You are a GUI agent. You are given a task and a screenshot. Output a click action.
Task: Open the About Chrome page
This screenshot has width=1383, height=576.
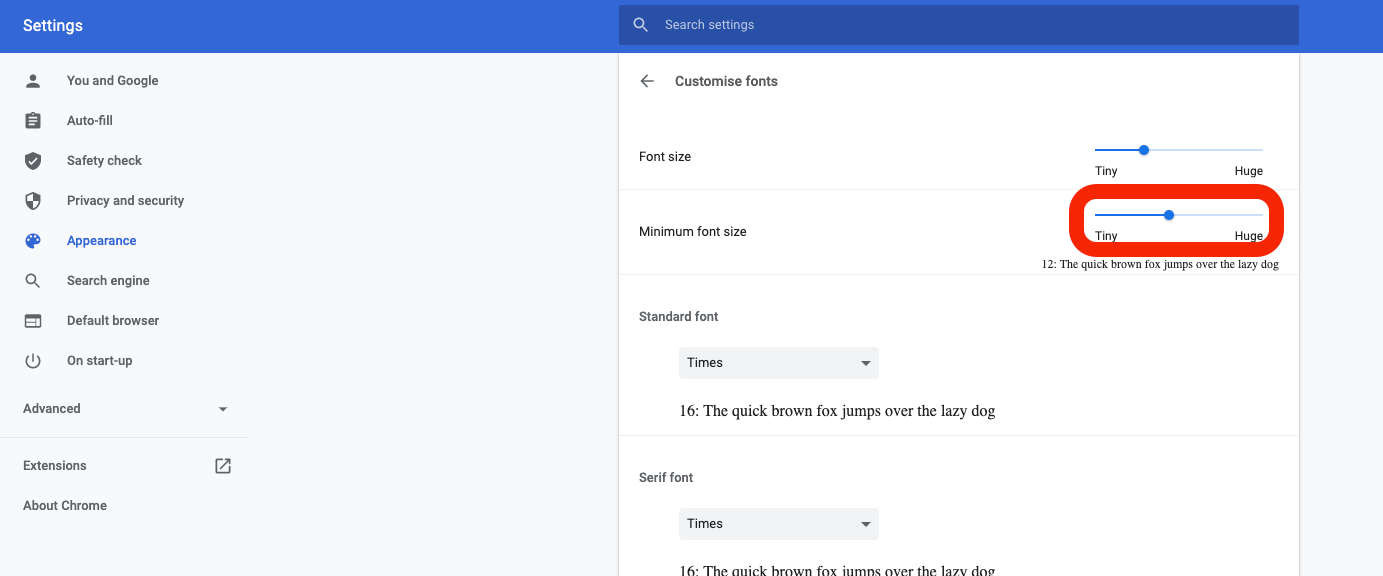pos(65,506)
